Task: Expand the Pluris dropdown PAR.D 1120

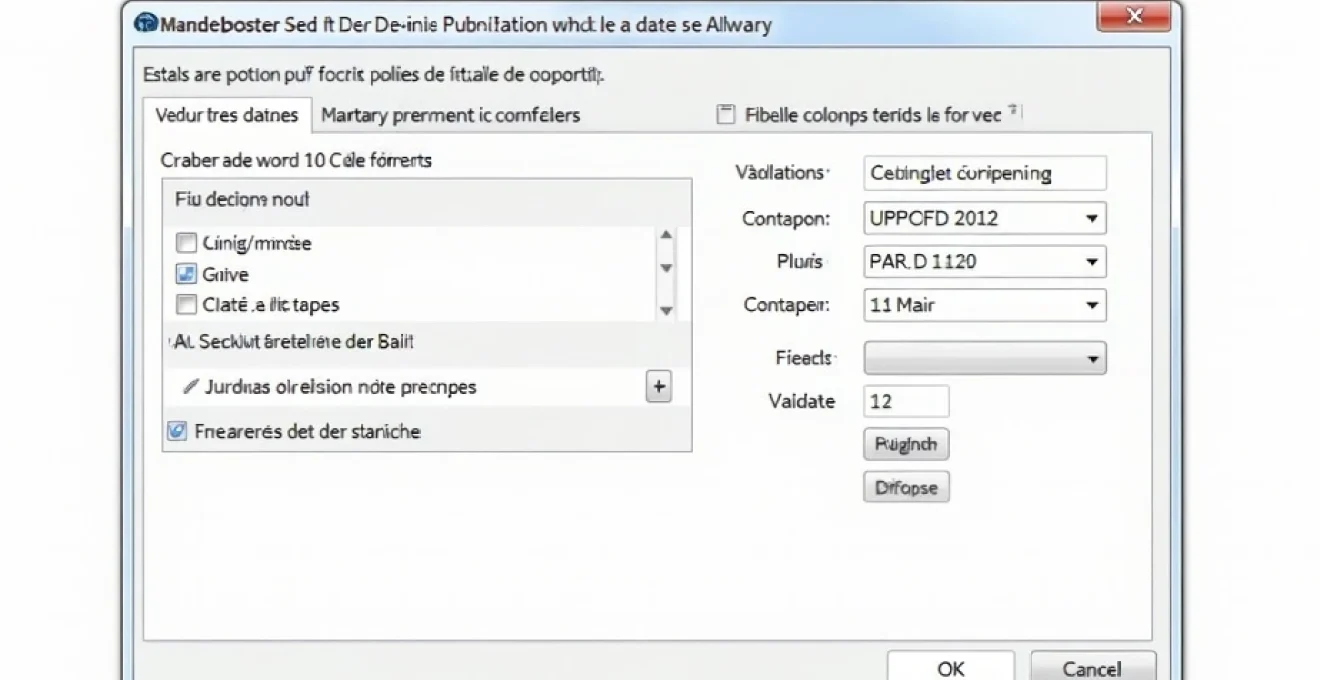Action: pyautogui.click(x=984, y=262)
